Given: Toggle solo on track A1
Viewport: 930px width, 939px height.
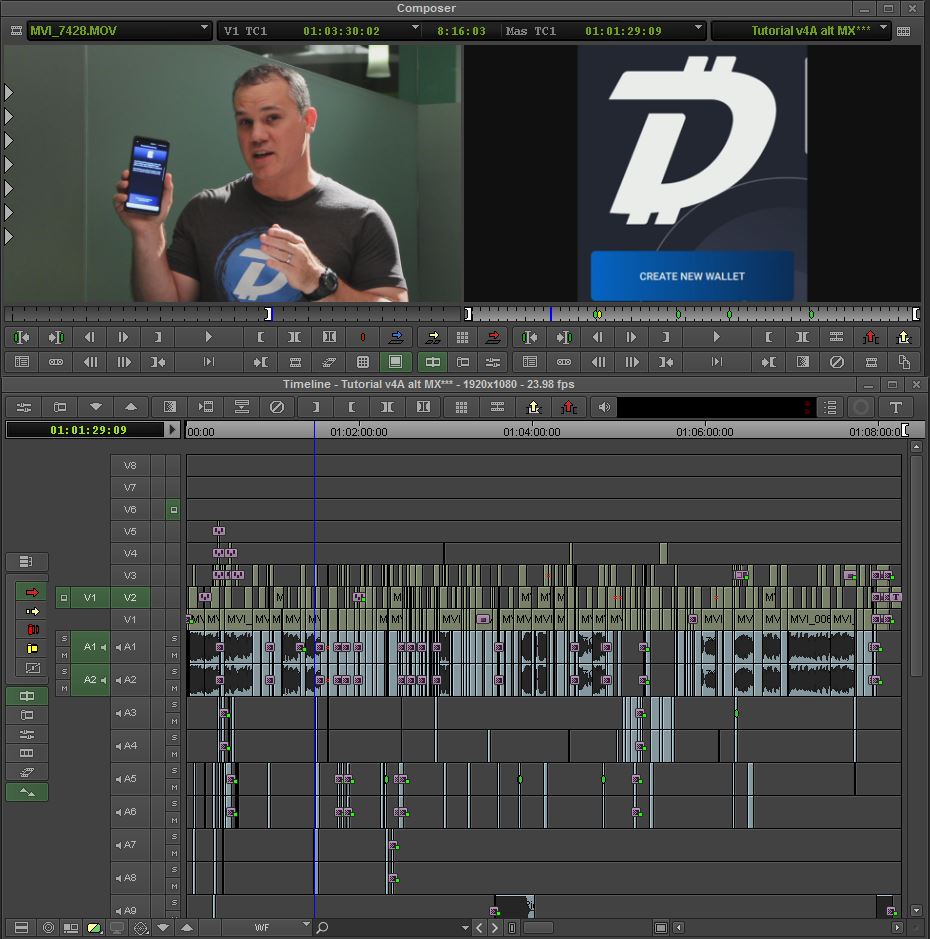Looking at the screenshot, I should point(174,638).
